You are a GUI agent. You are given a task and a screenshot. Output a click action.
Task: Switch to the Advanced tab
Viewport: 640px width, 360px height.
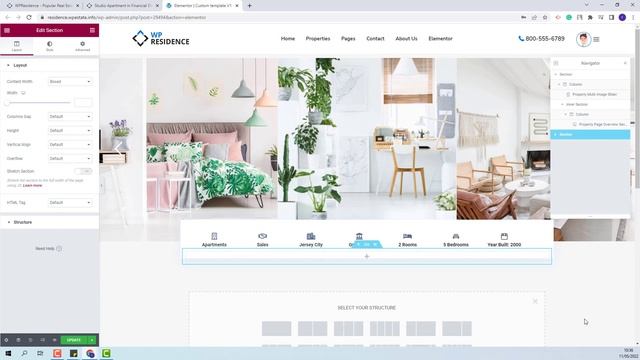coord(82,46)
